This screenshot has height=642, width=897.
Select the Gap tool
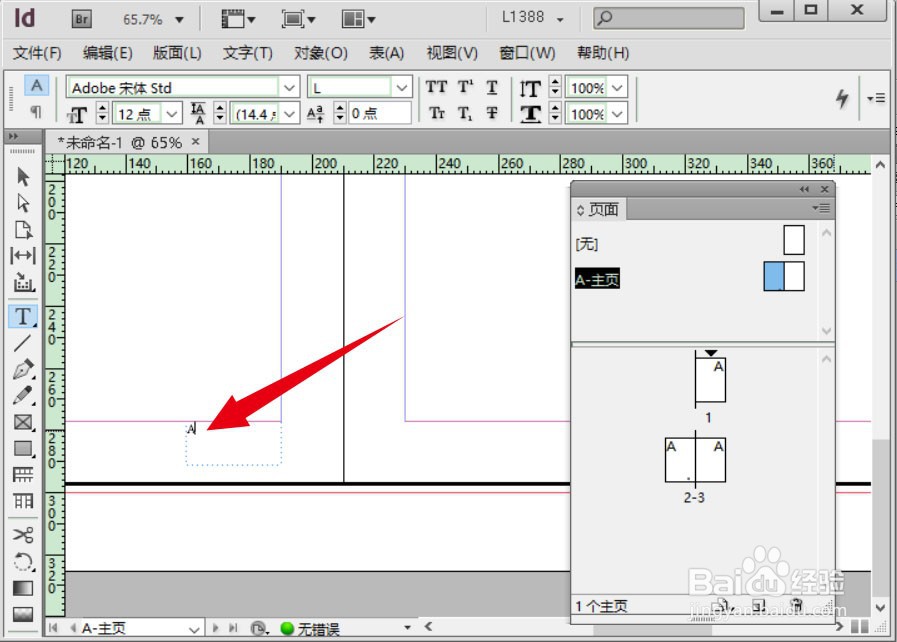coord(23,256)
